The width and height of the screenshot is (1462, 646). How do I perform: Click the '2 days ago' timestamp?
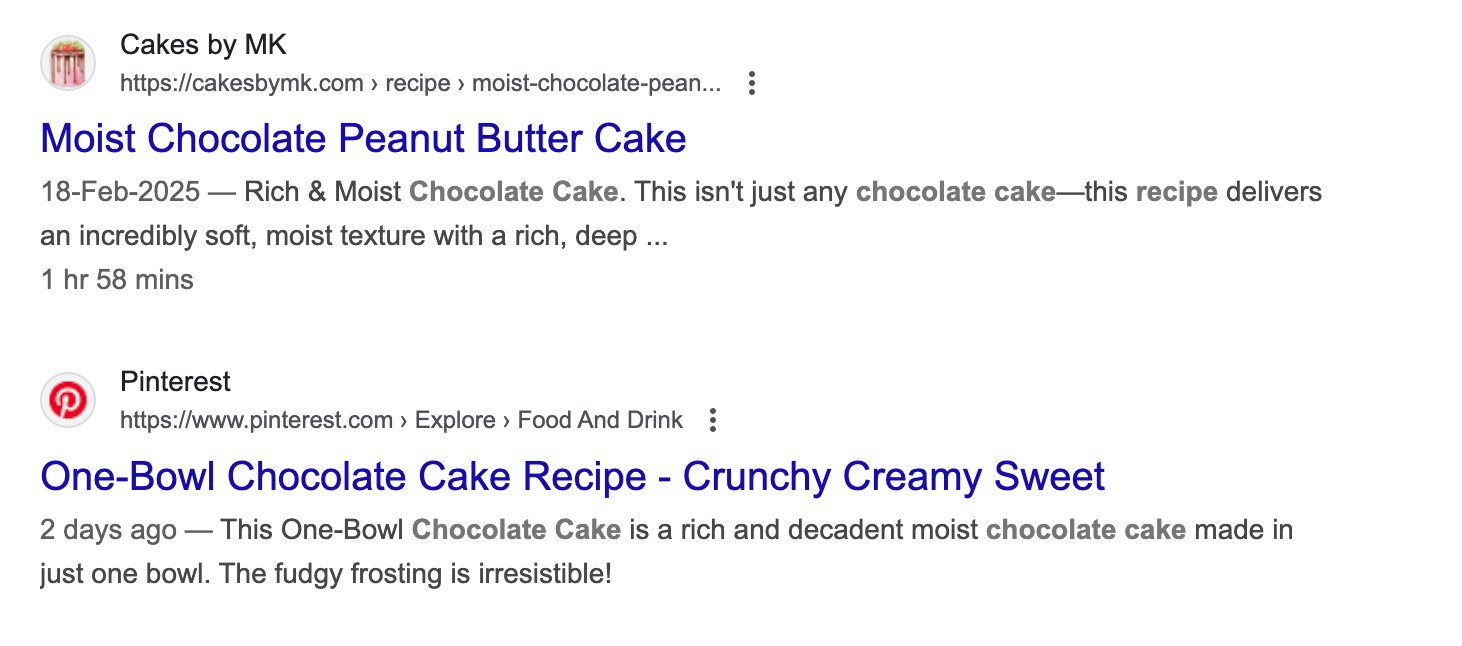(109, 529)
